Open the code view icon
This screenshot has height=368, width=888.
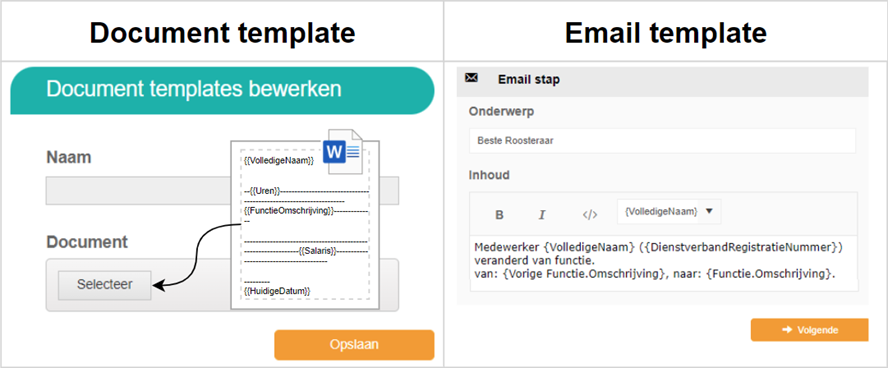click(590, 215)
